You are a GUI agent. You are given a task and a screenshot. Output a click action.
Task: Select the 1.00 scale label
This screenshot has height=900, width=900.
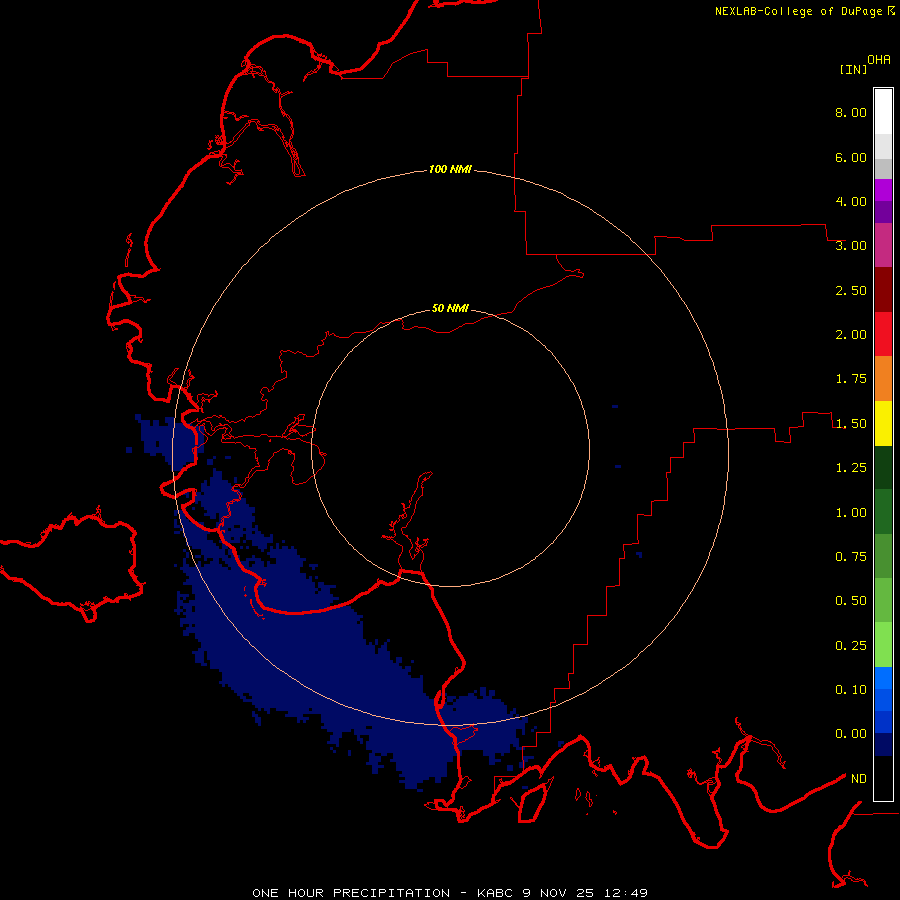pyautogui.click(x=851, y=513)
